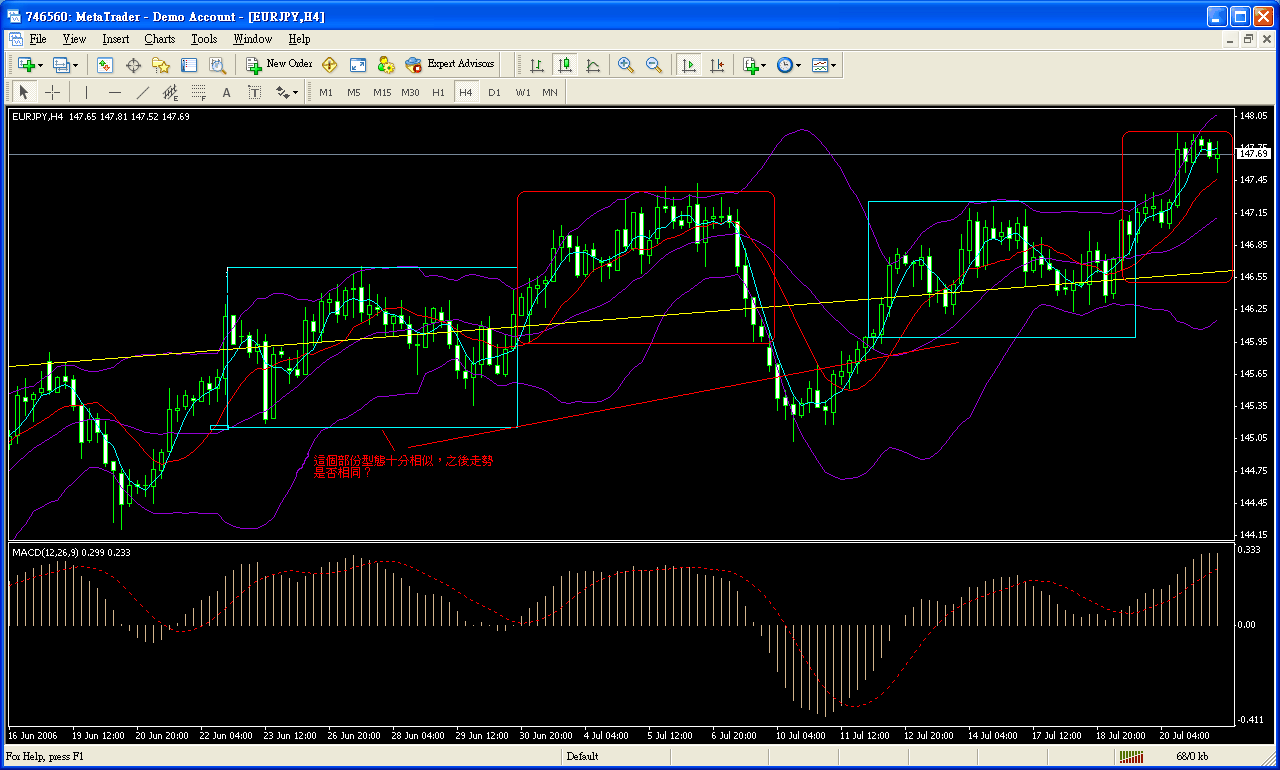Switch to the D1 timeframe
Viewport: 1280px width, 770px height.
tap(494, 92)
